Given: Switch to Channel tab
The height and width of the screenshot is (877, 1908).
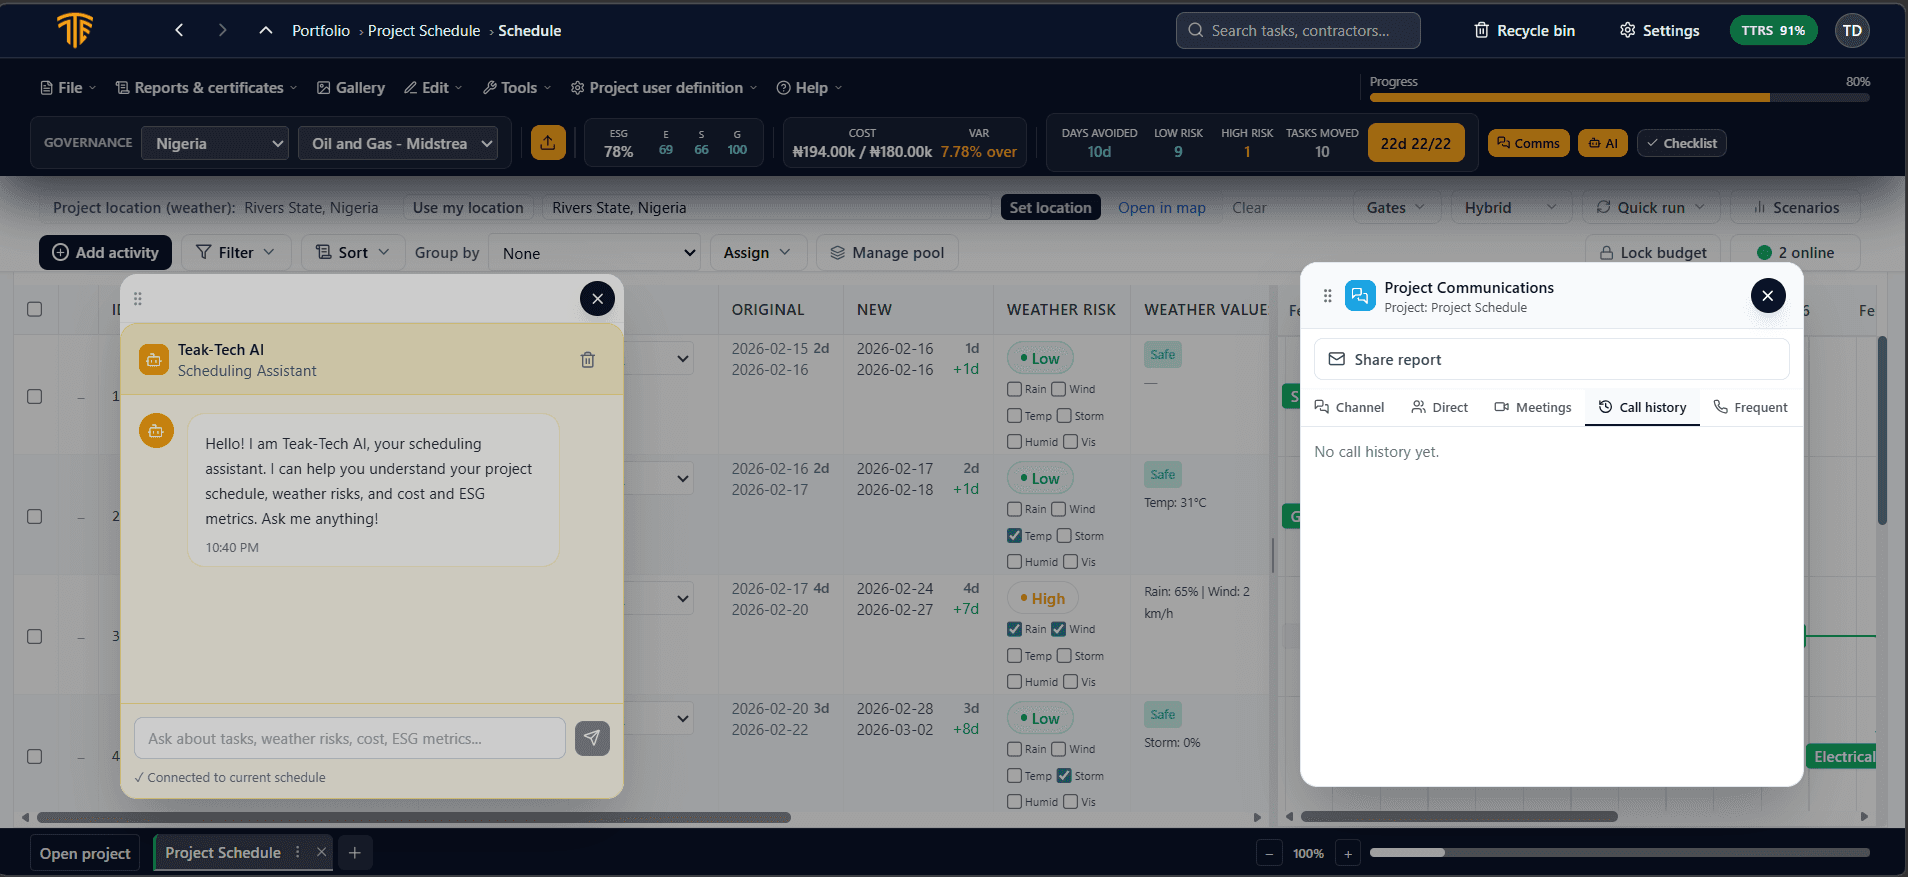Looking at the screenshot, I should coord(1349,407).
